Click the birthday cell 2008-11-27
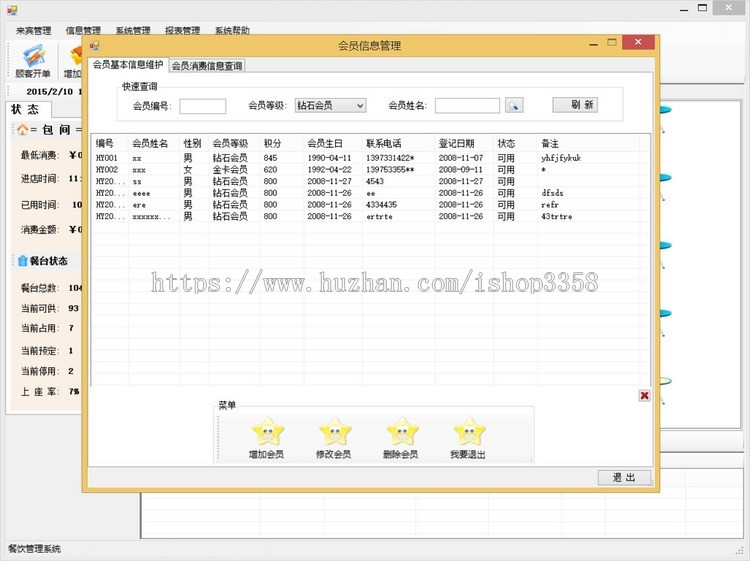Image resolution: width=750 pixels, height=561 pixels. point(329,181)
